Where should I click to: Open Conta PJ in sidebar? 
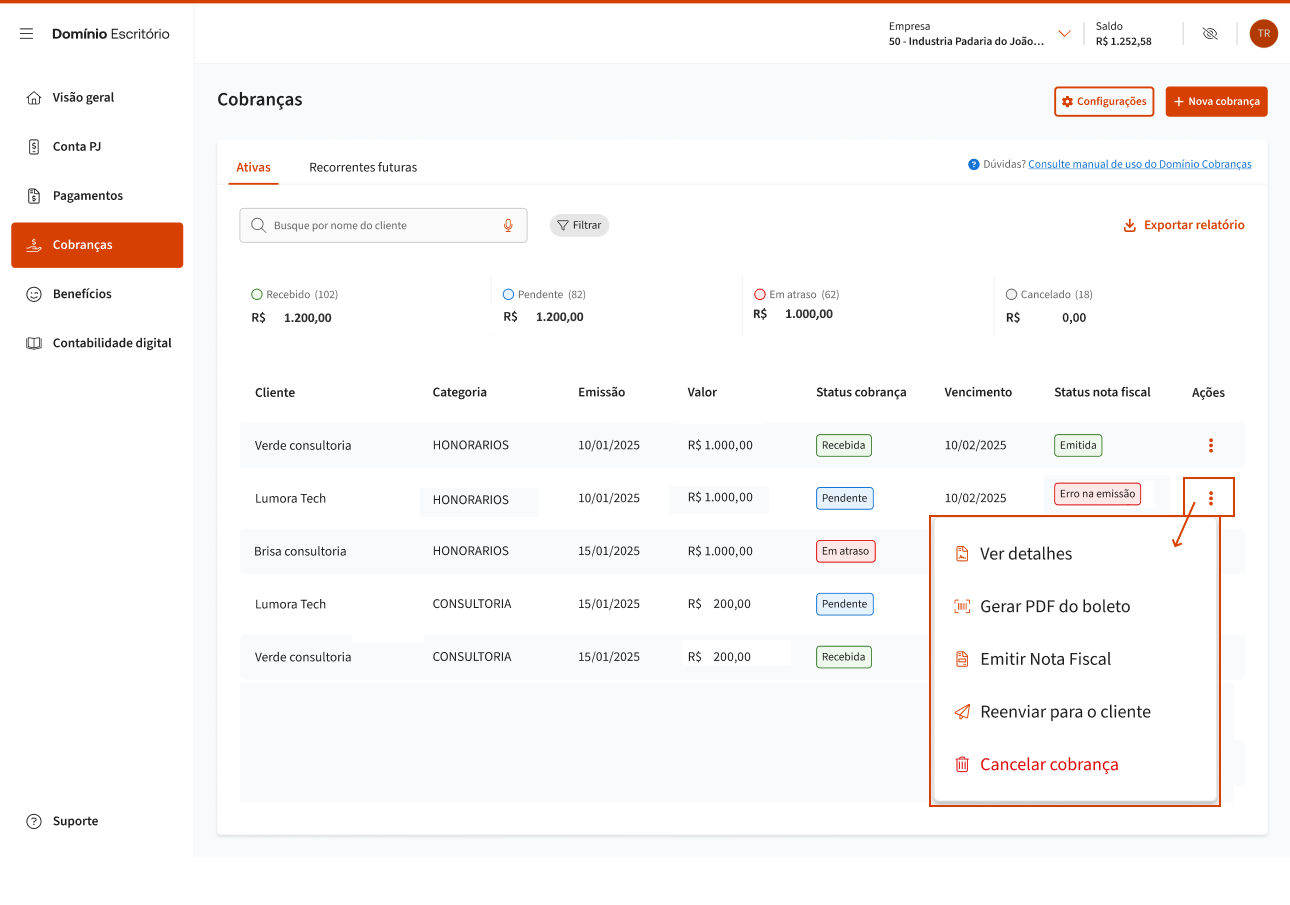point(77,147)
